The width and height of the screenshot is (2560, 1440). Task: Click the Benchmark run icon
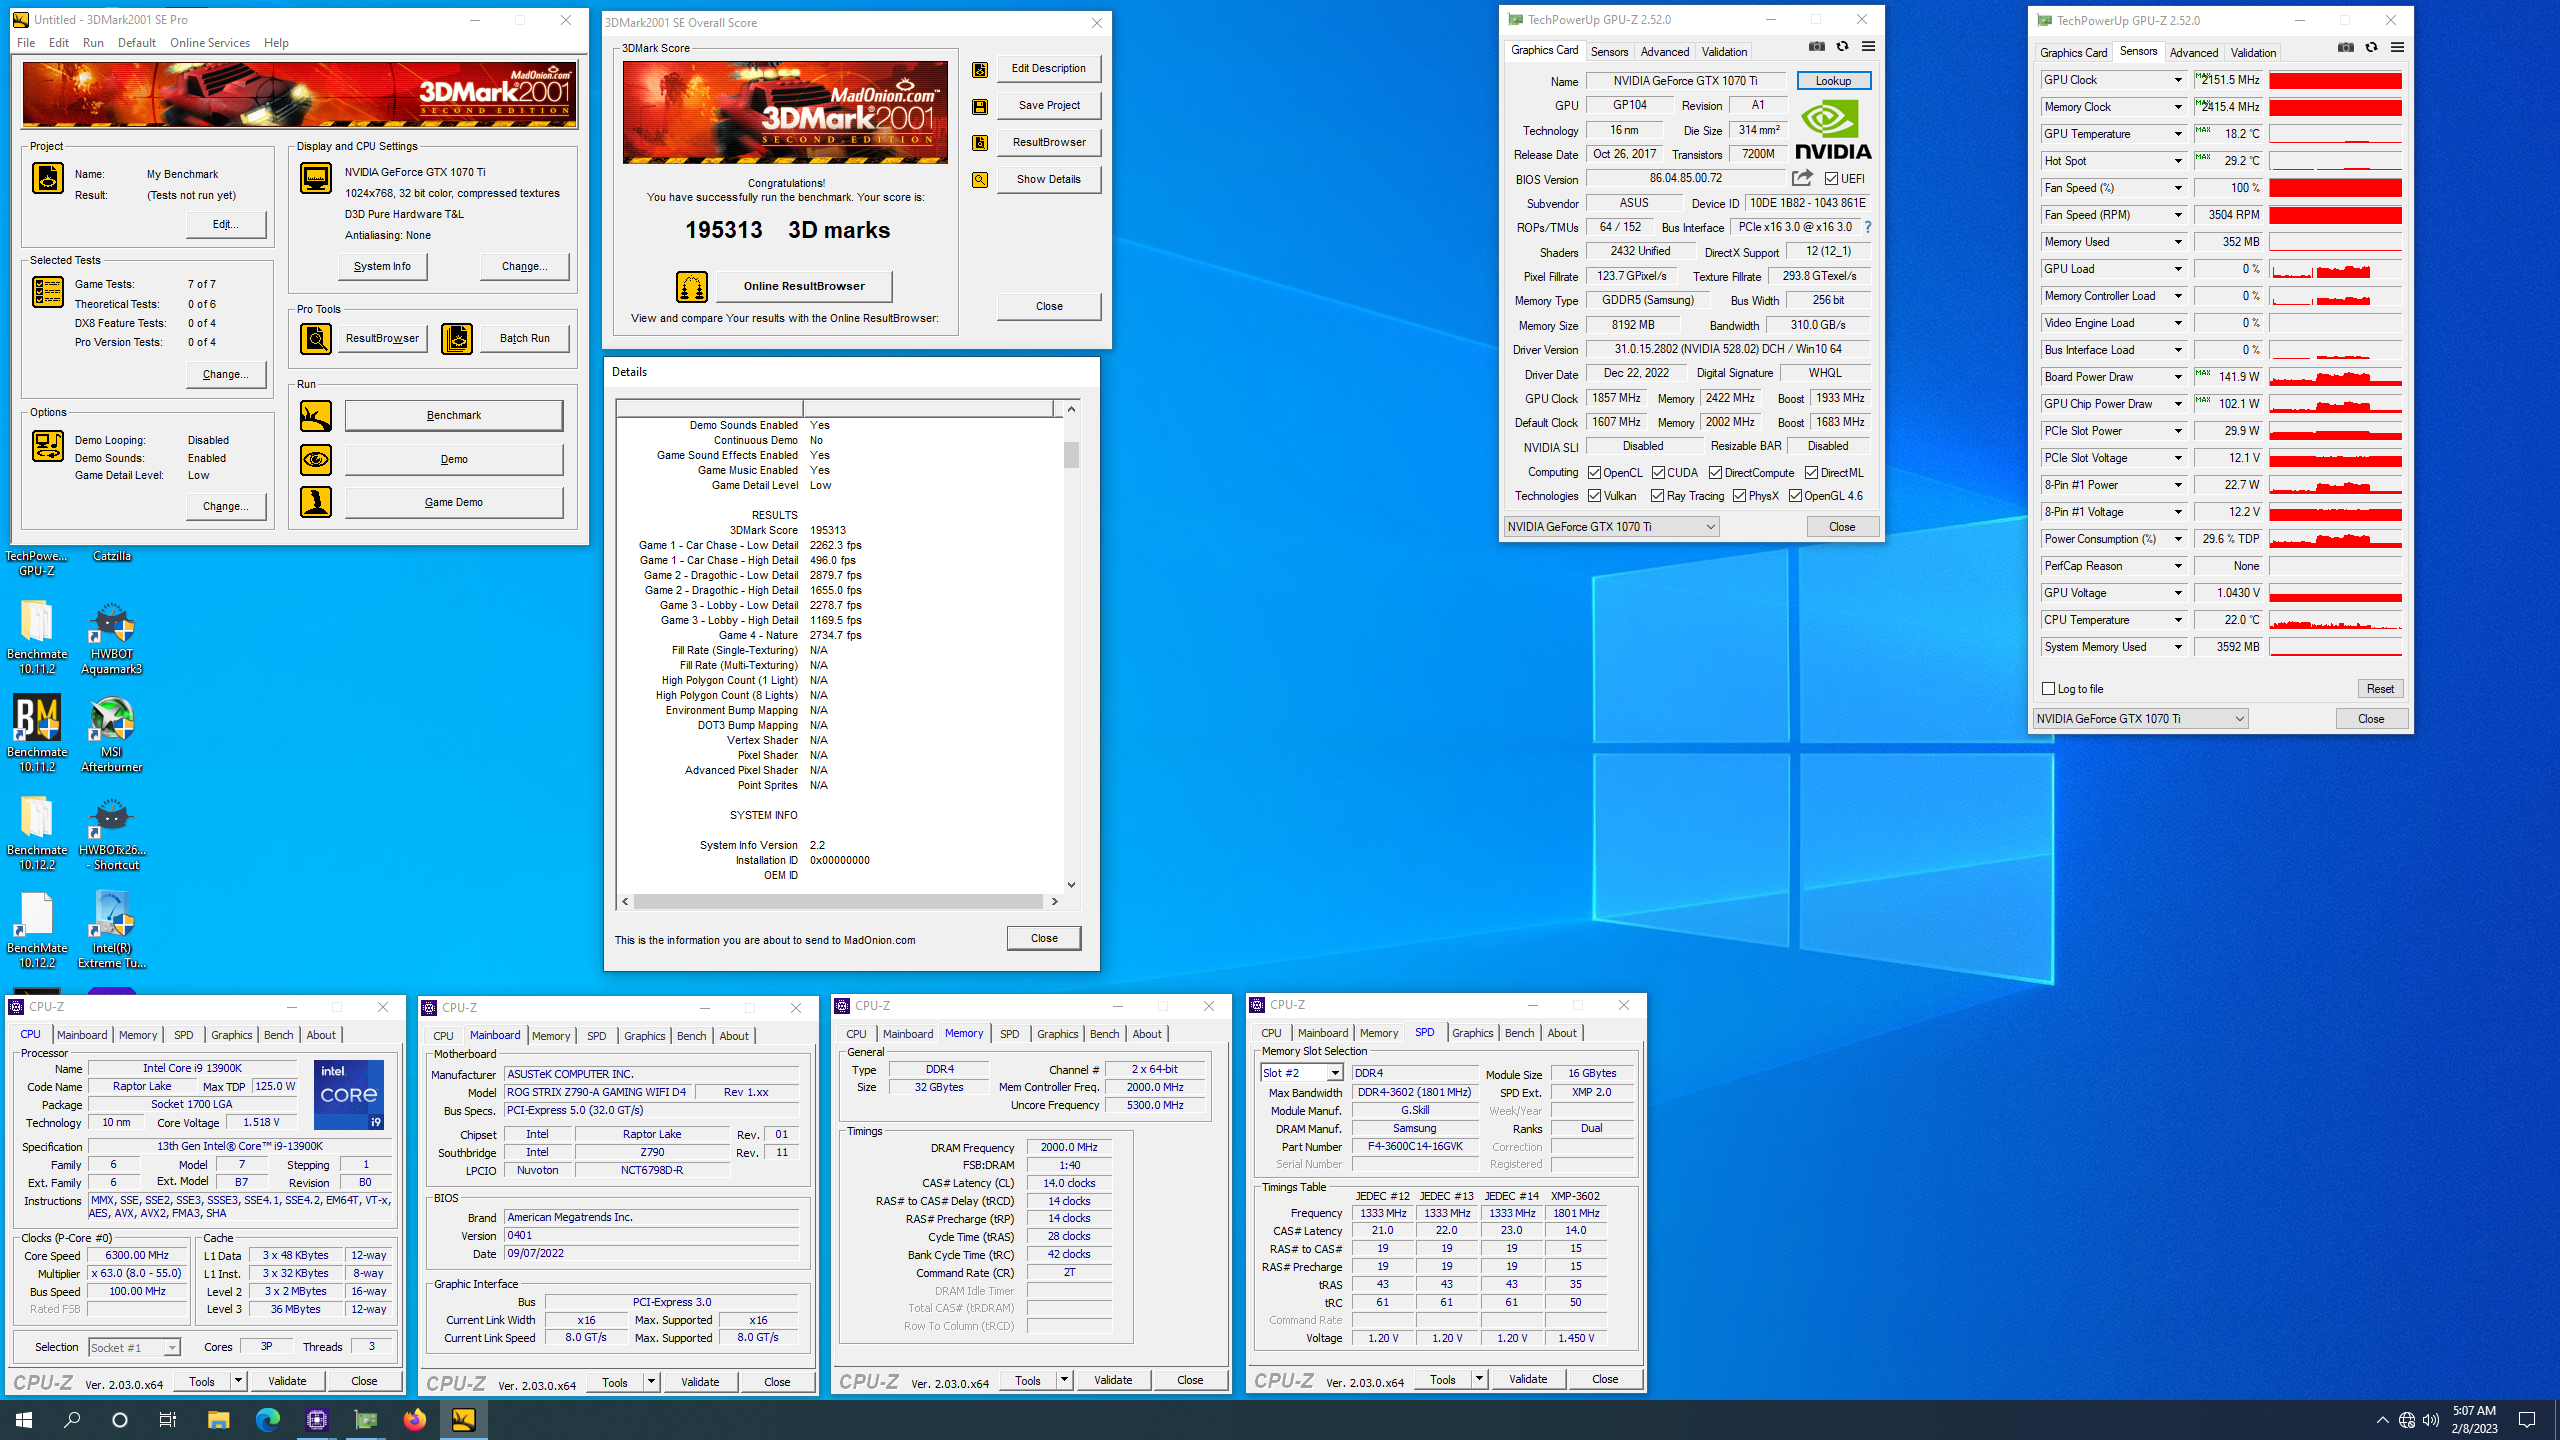click(x=316, y=415)
